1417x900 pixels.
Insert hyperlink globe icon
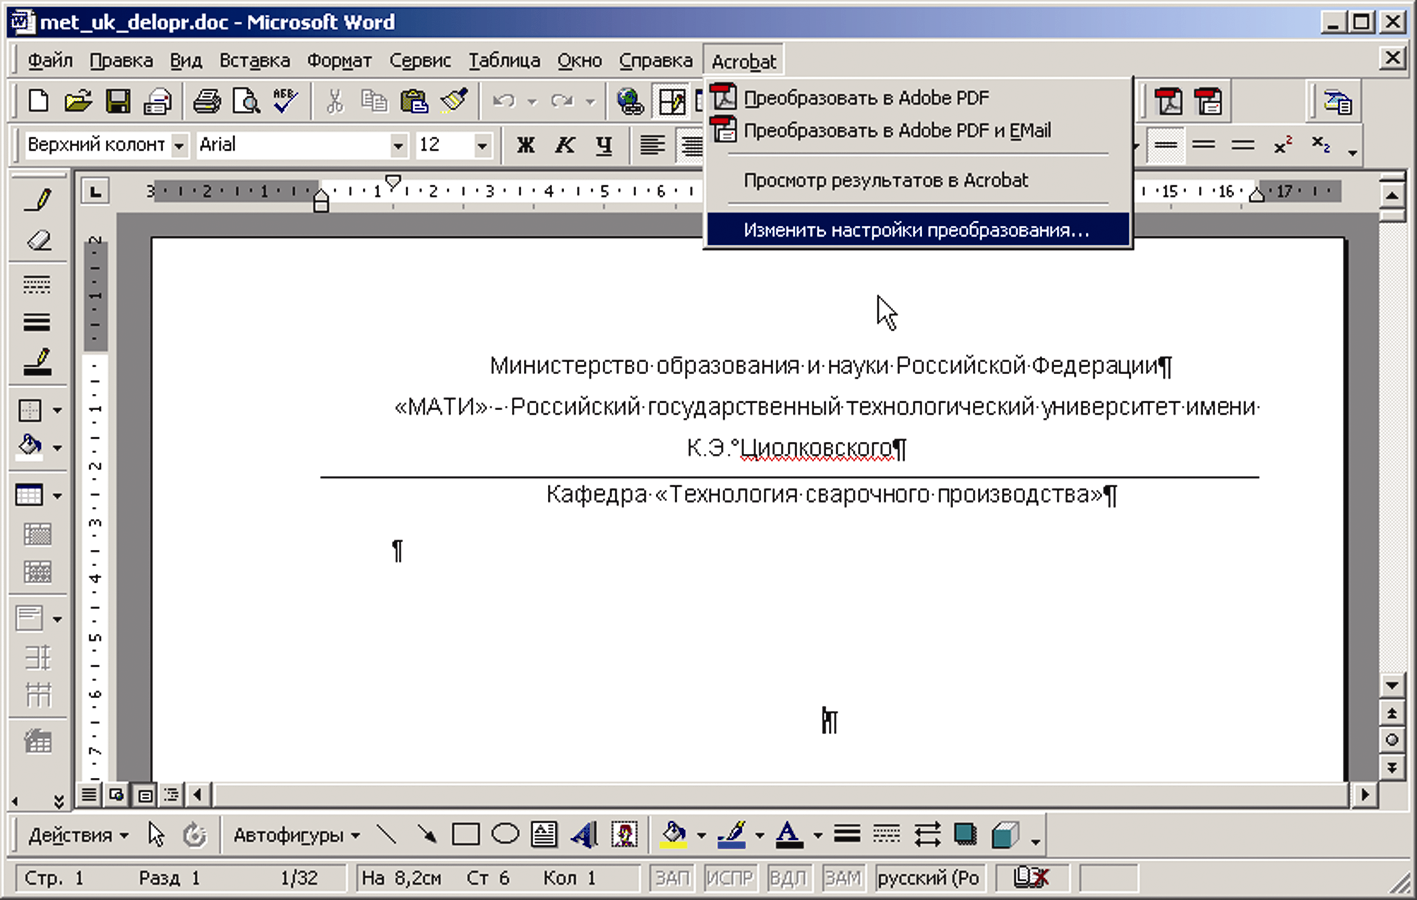pos(630,101)
